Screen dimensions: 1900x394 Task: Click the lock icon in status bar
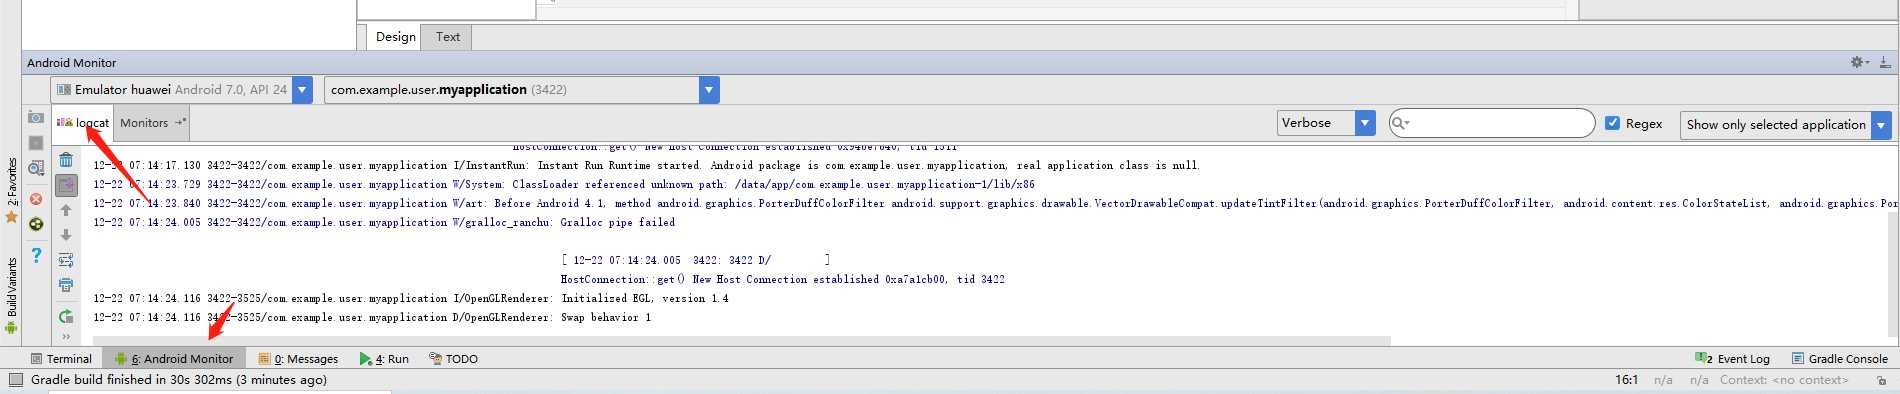point(1881,380)
